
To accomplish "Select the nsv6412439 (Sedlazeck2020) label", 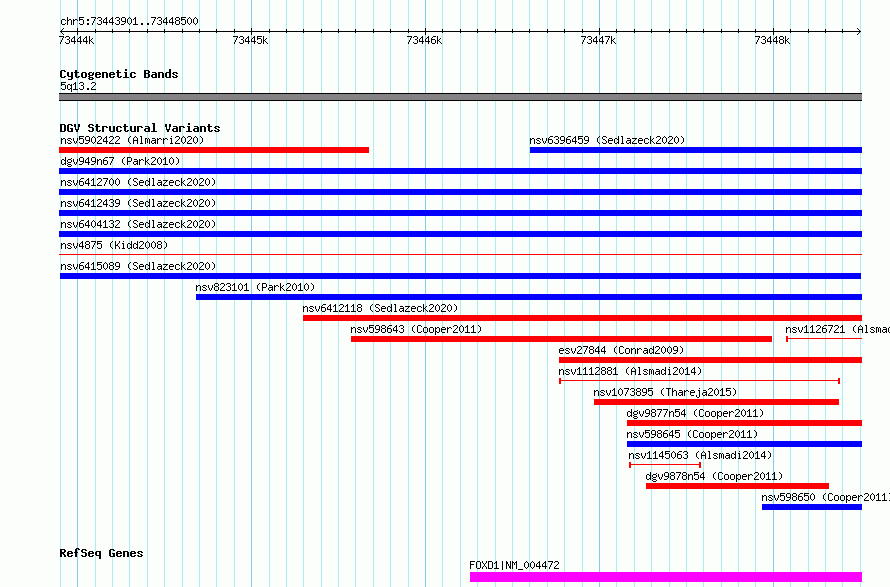I will pos(138,203).
